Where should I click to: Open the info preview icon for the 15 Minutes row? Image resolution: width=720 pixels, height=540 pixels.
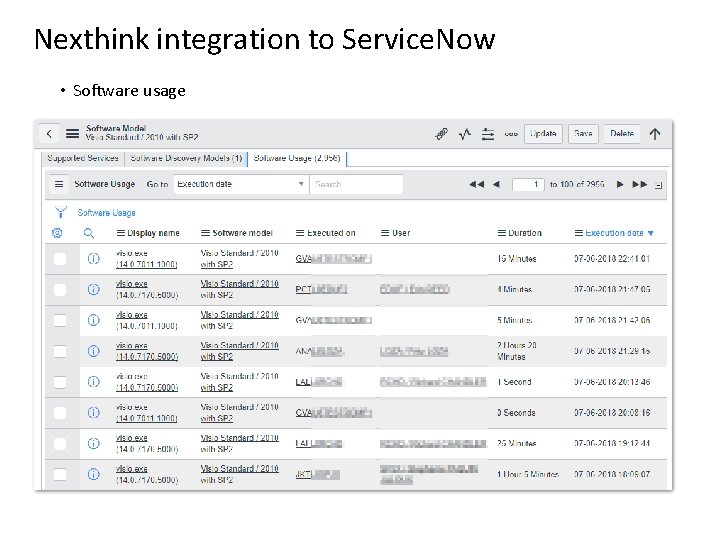pos(94,259)
